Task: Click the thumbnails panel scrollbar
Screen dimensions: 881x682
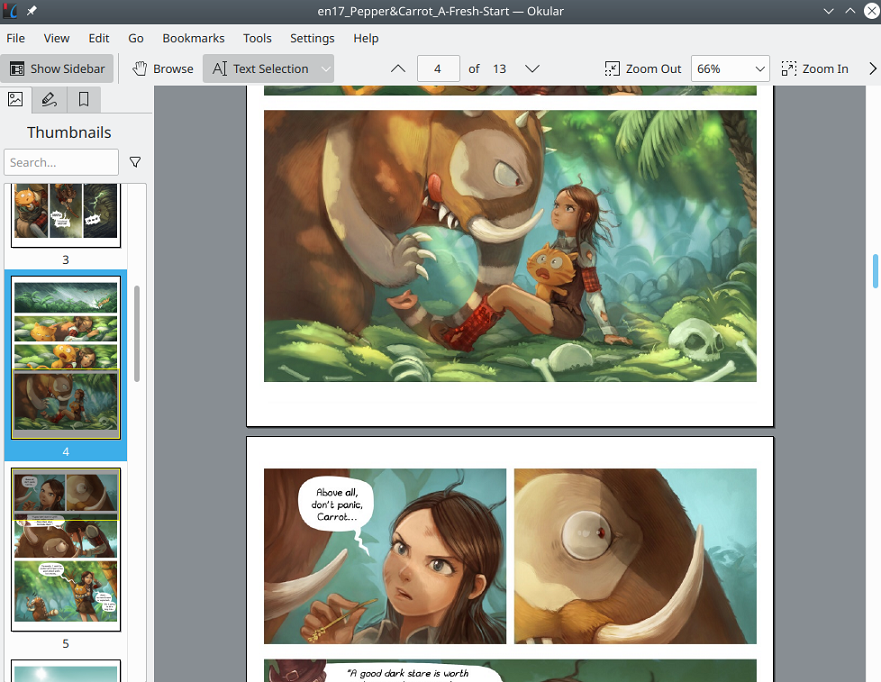Action: tap(137, 334)
